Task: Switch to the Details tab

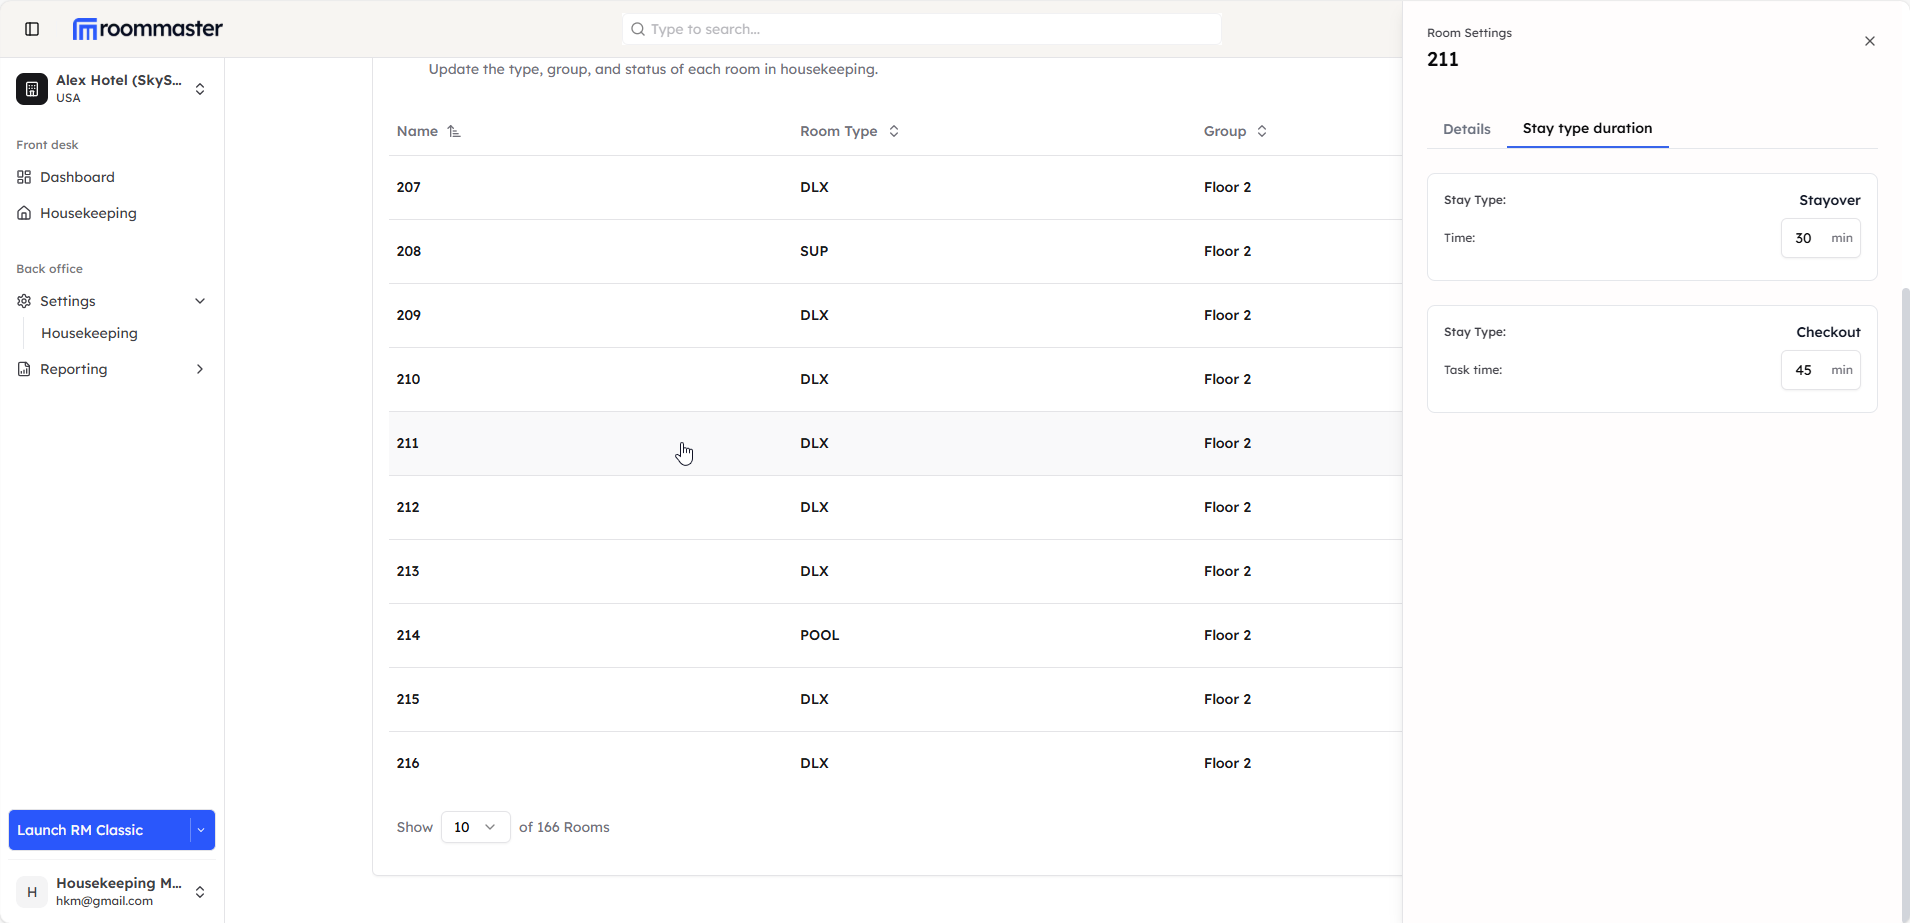Action: 1466,129
